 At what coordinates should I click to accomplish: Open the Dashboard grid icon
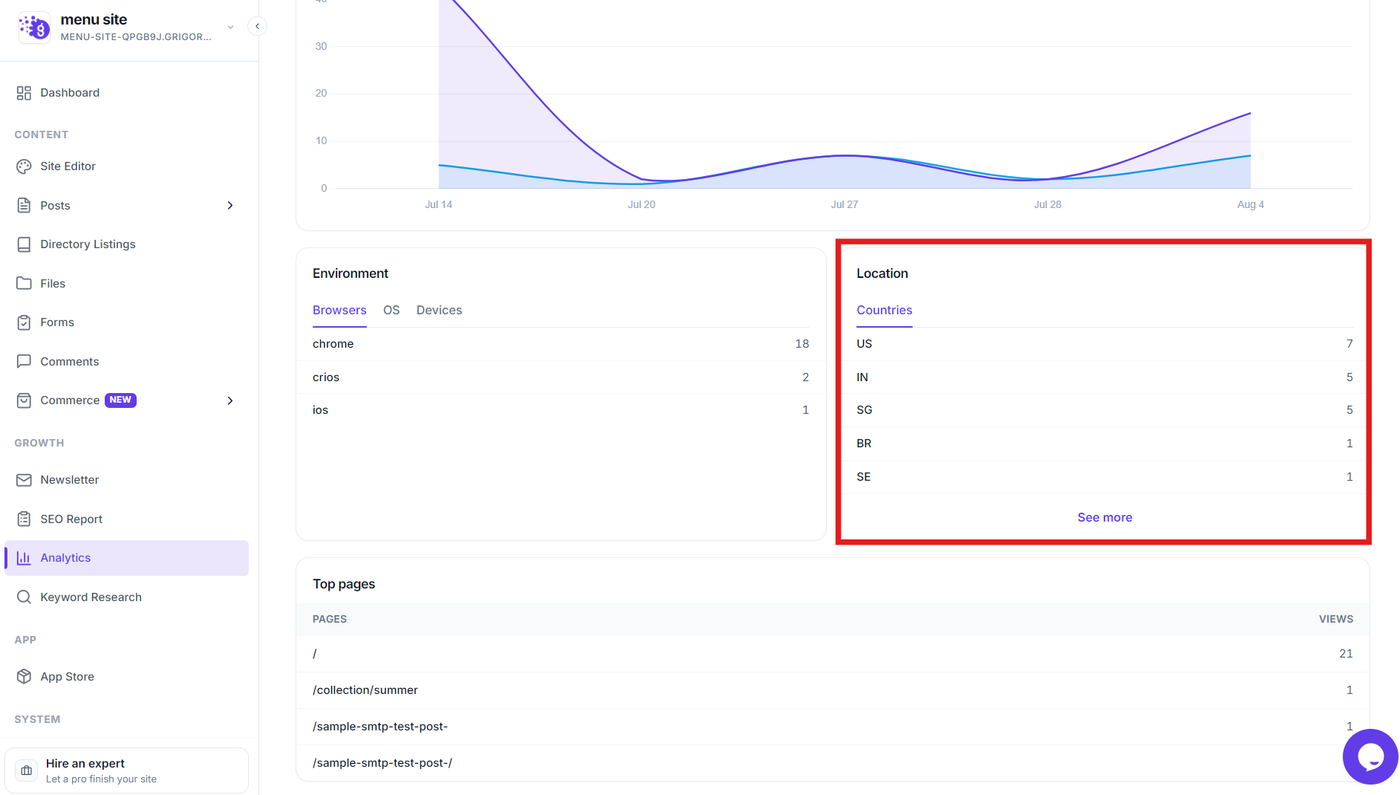[24, 93]
